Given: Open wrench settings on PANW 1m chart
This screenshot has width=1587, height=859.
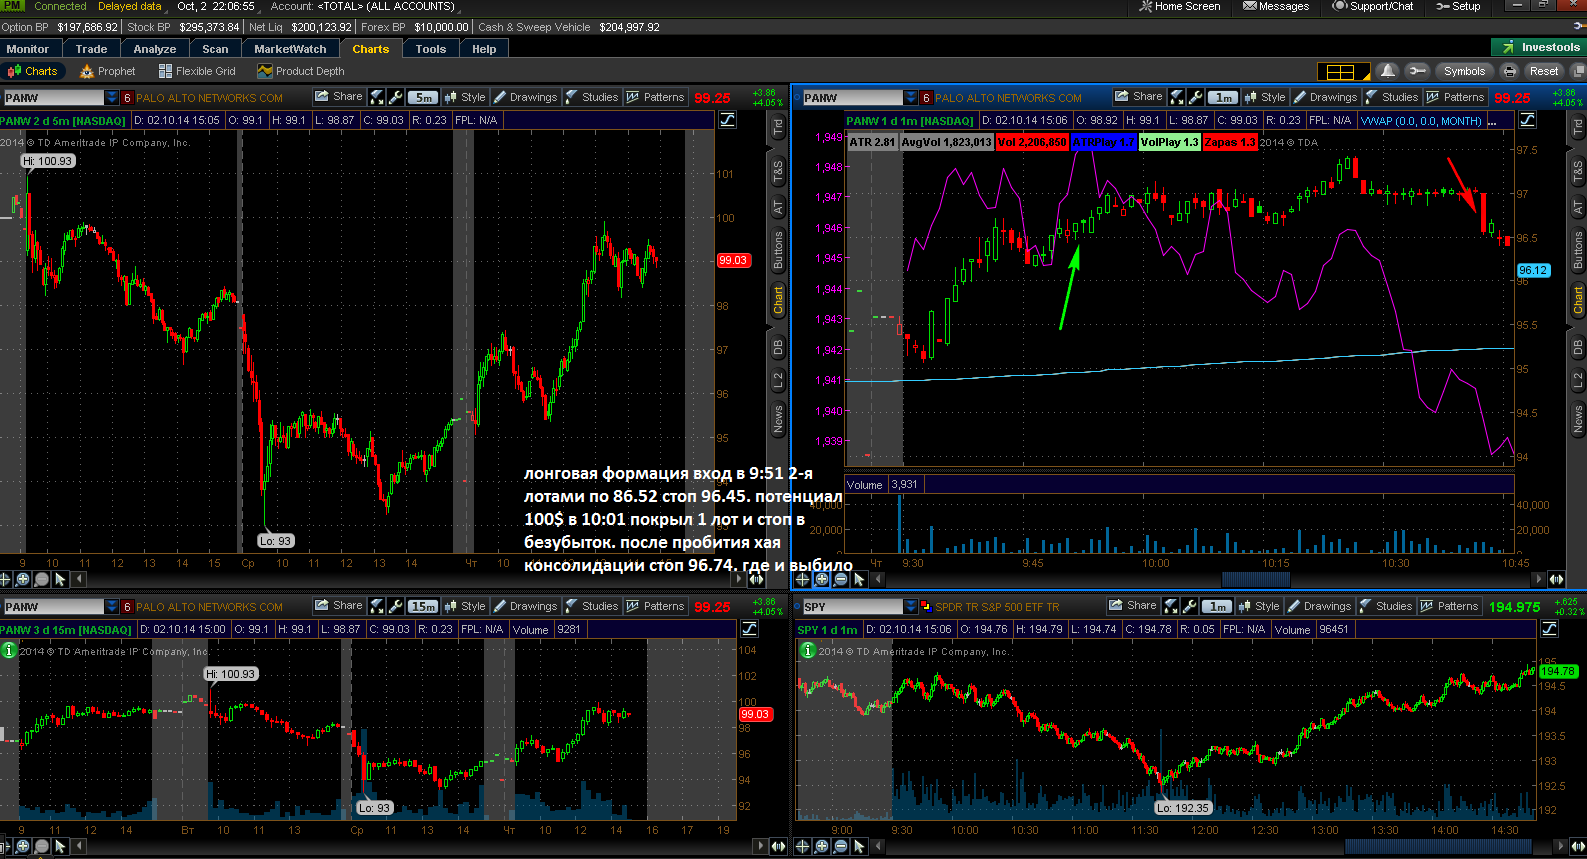Looking at the screenshot, I should pyautogui.click(x=1196, y=97).
